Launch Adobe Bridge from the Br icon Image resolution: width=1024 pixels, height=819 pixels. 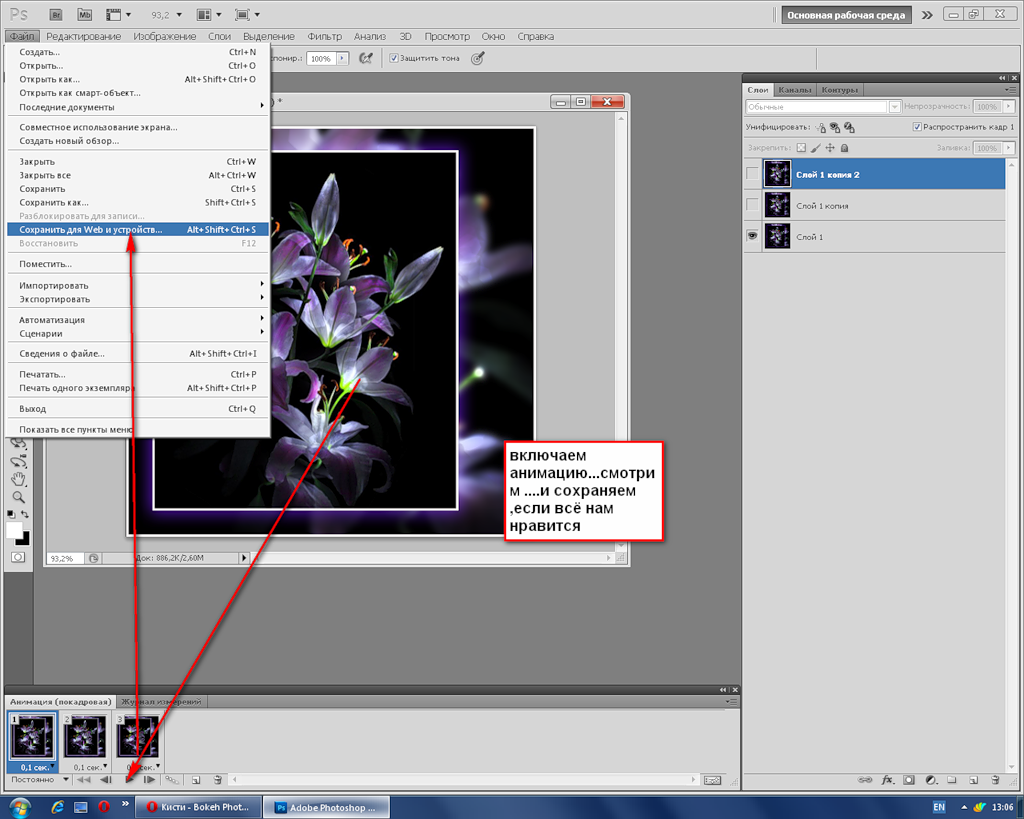[56, 15]
